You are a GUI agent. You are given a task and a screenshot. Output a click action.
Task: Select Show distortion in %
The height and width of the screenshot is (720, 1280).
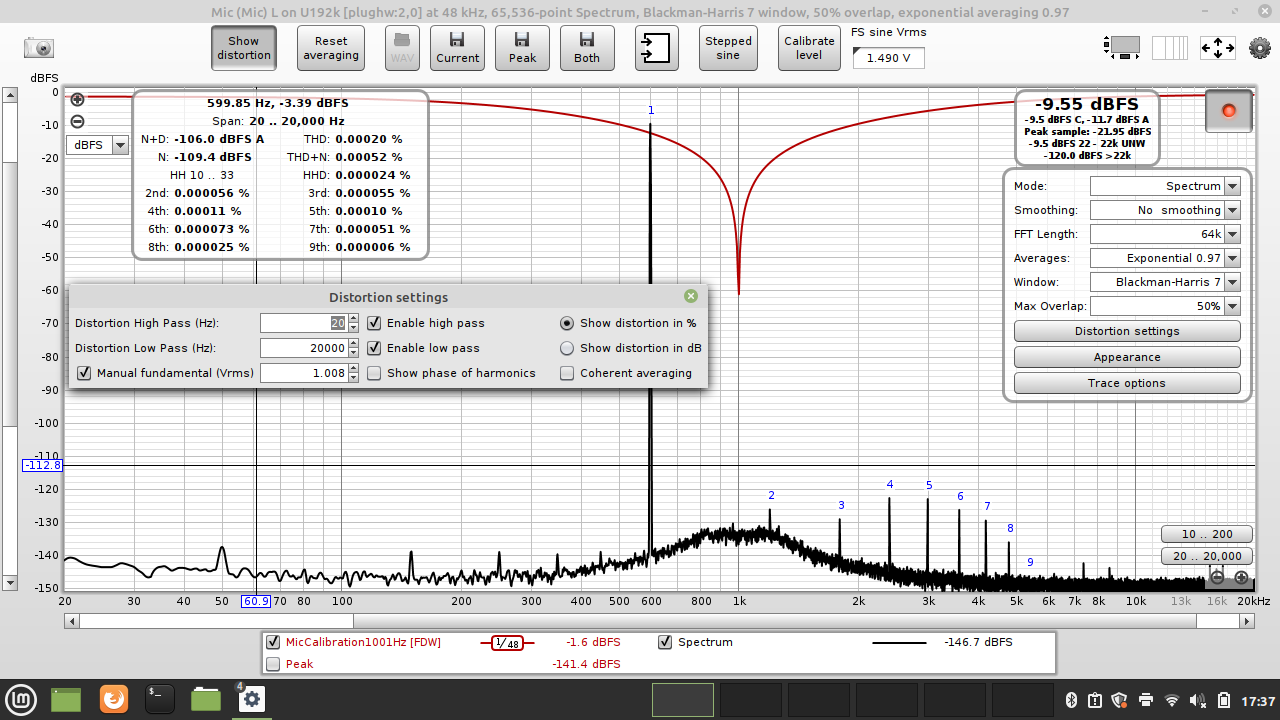pyautogui.click(x=567, y=323)
